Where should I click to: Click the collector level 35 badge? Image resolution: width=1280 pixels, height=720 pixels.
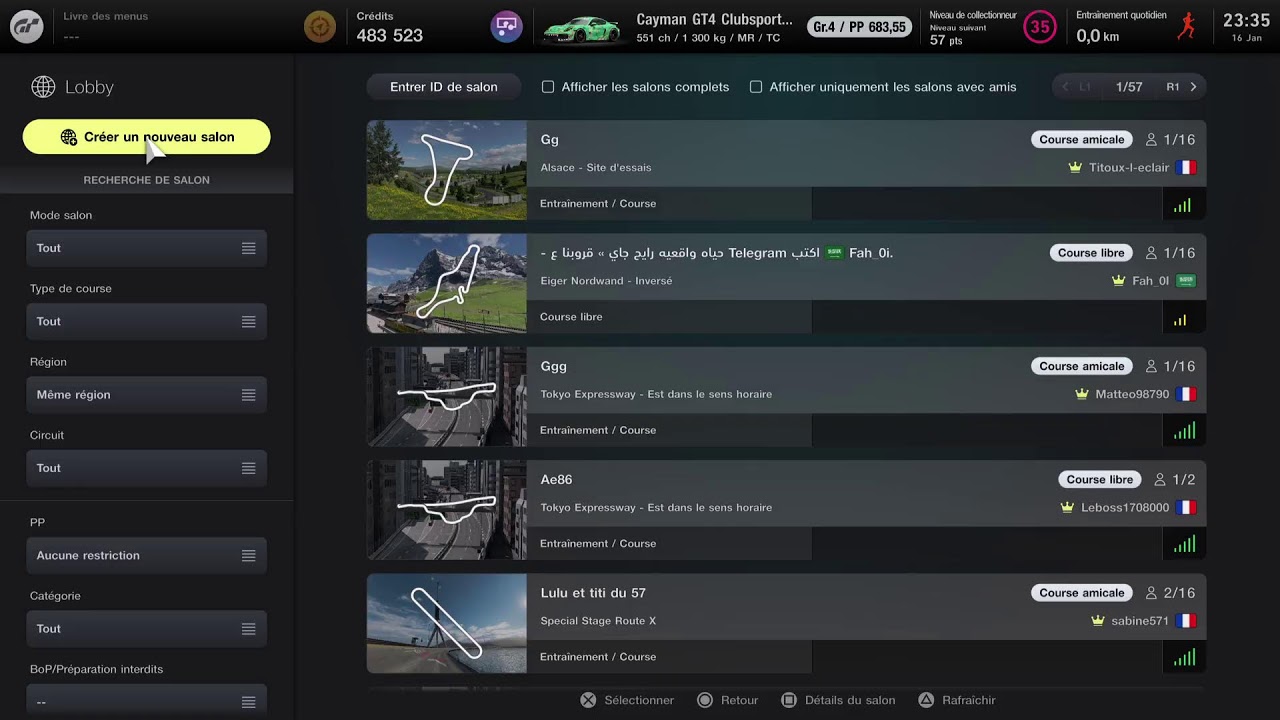(x=1040, y=27)
